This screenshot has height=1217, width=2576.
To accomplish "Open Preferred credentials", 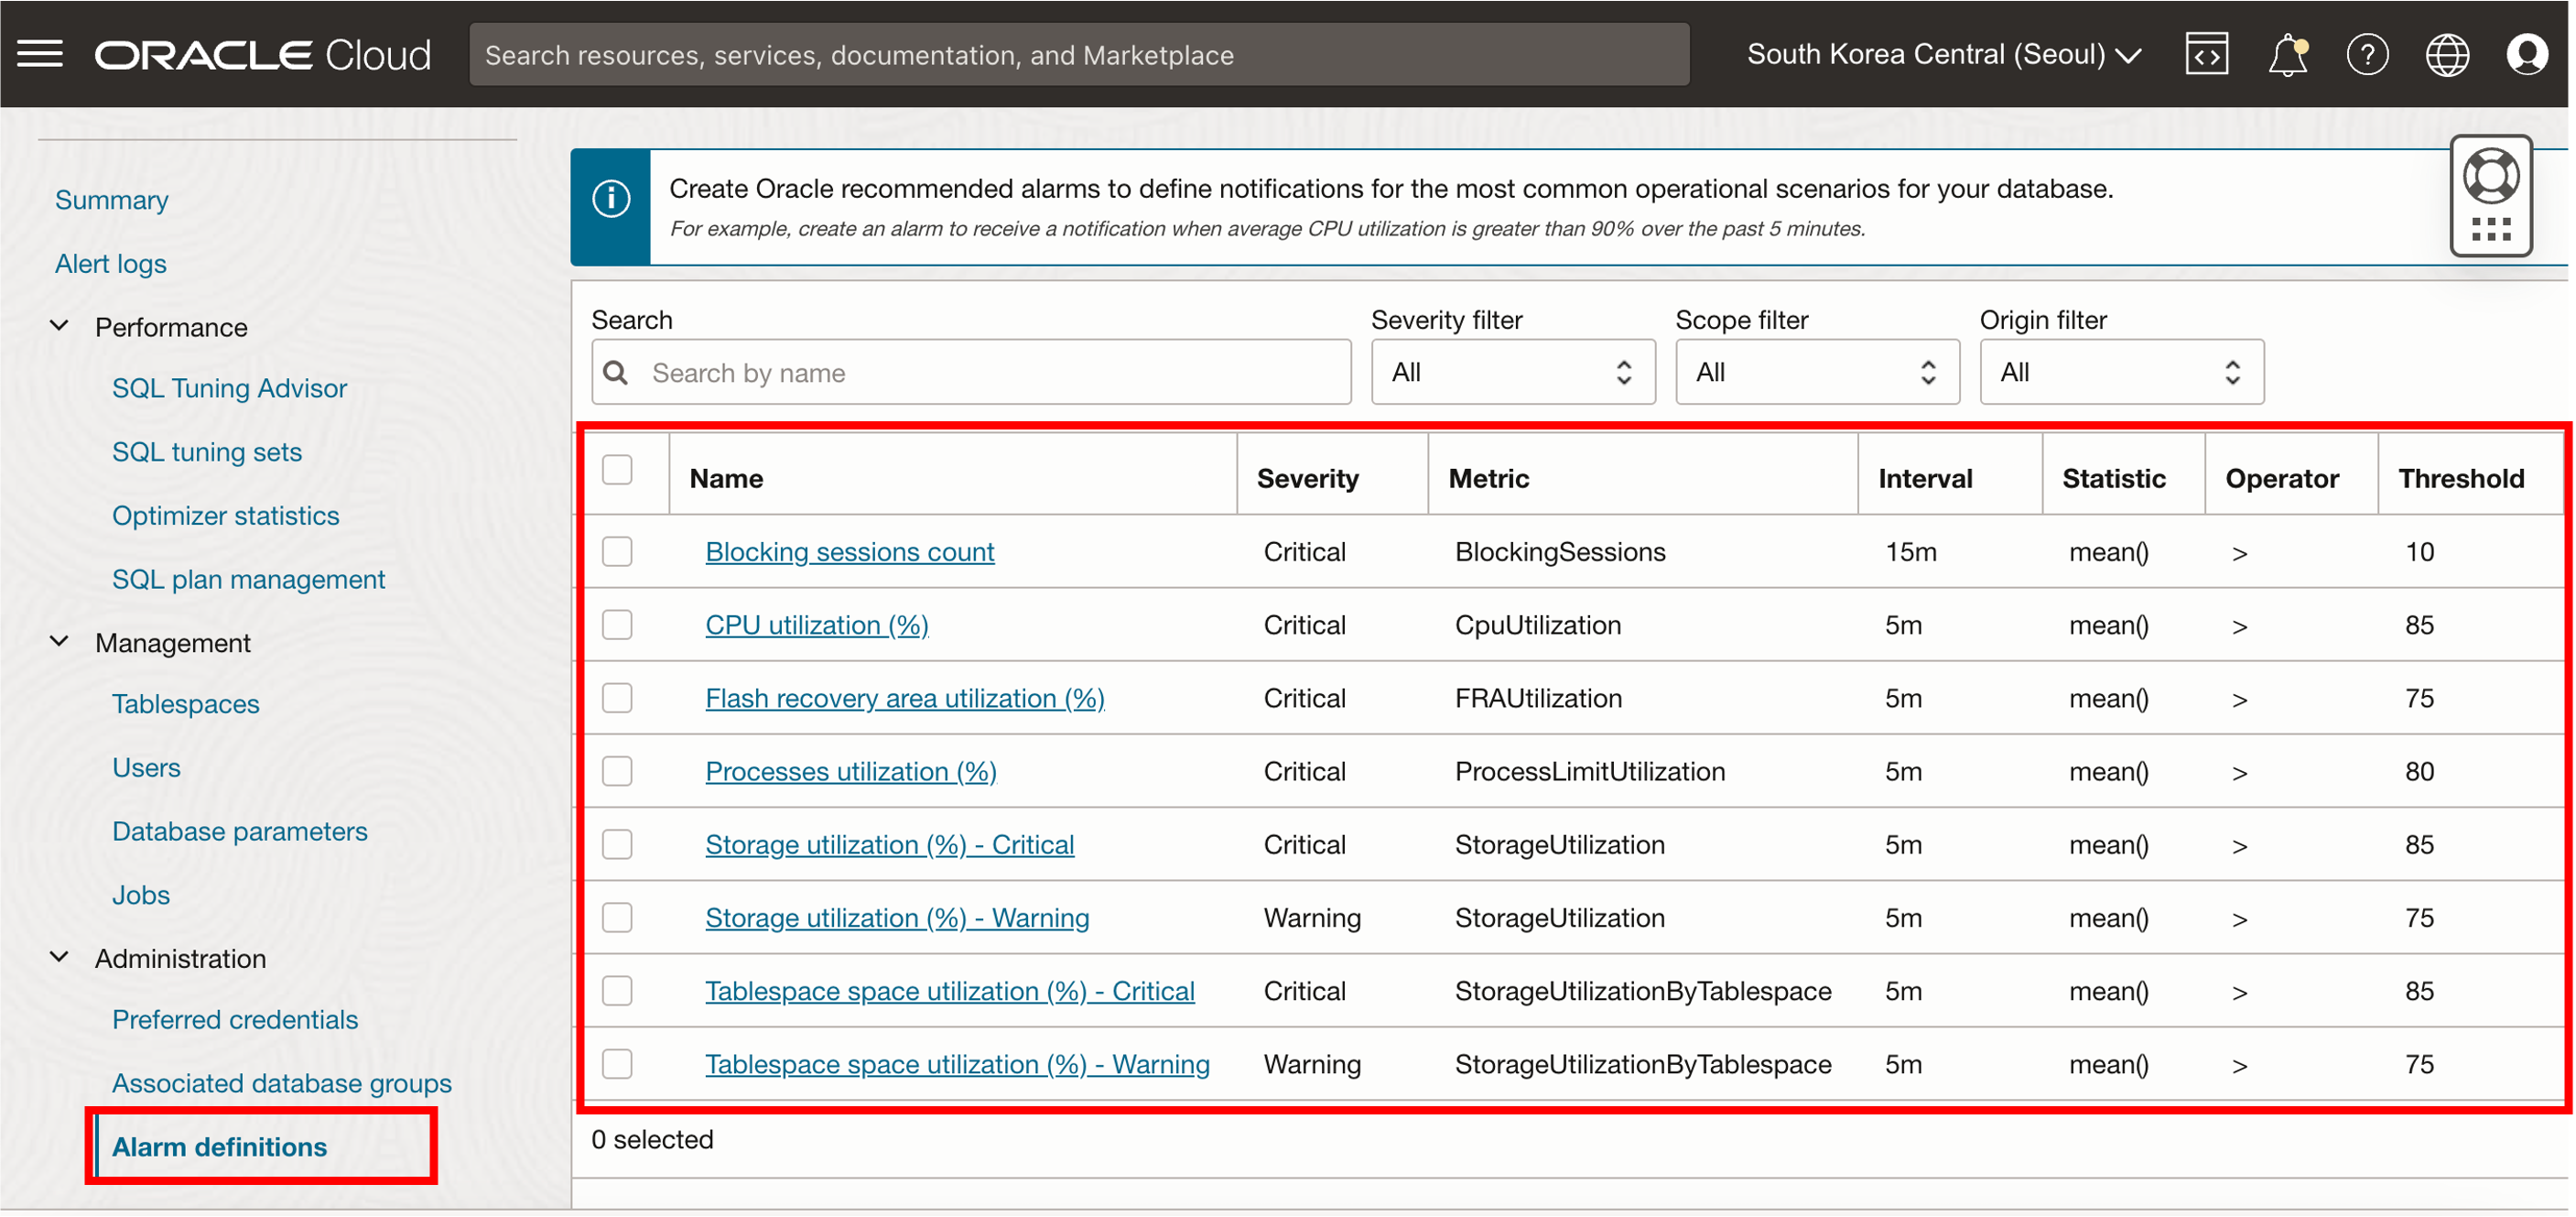I will coord(234,1020).
